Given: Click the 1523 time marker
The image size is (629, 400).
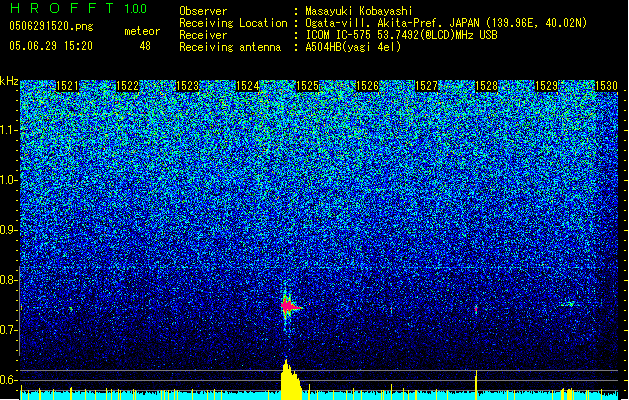Looking at the screenshot, I should point(188,86).
